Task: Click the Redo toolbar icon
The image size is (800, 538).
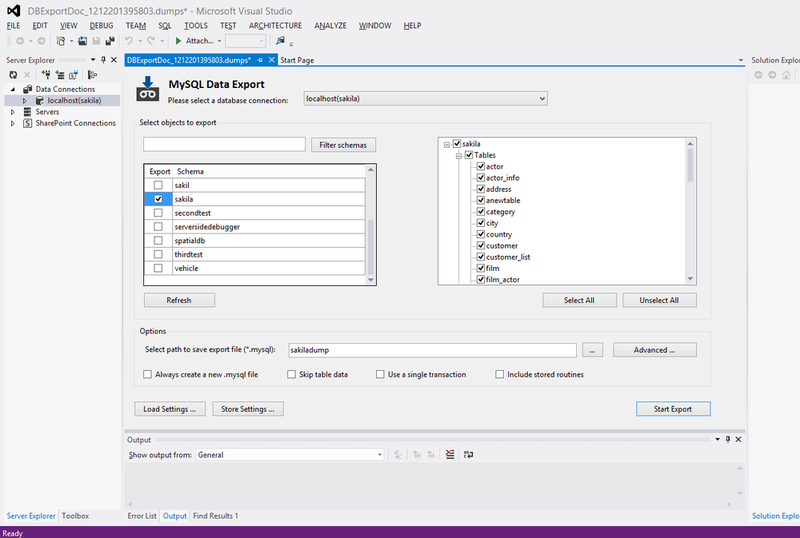Action: (x=151, y=41)
